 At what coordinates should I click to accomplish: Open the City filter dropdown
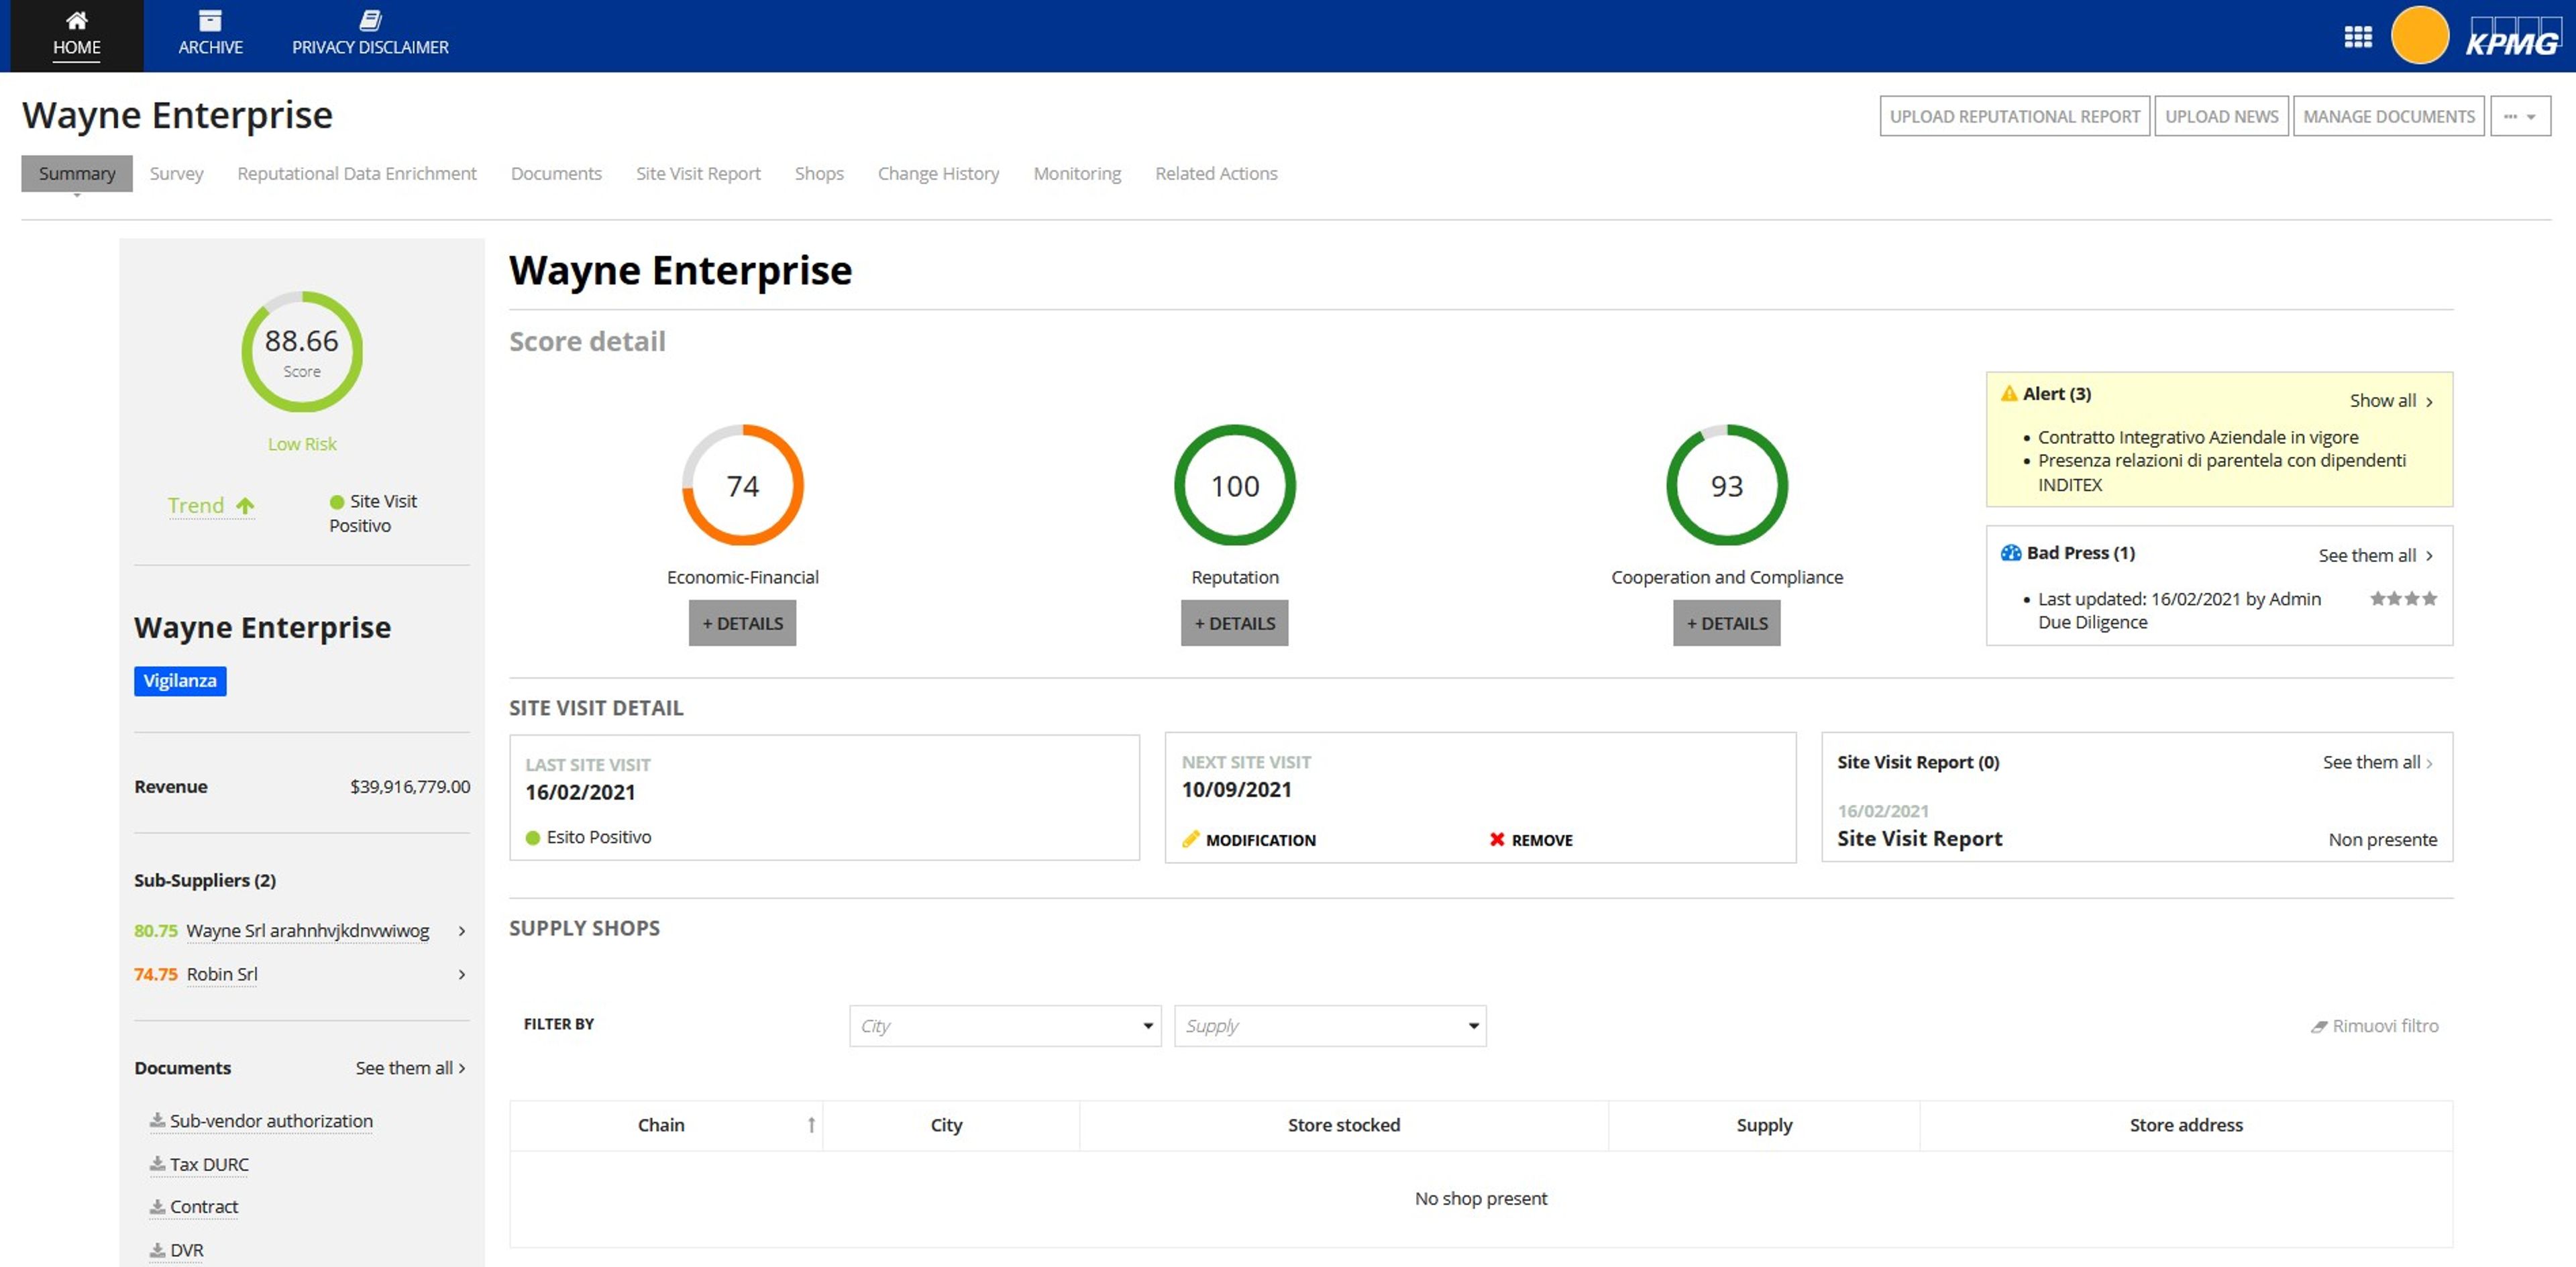point(1005,1026)
